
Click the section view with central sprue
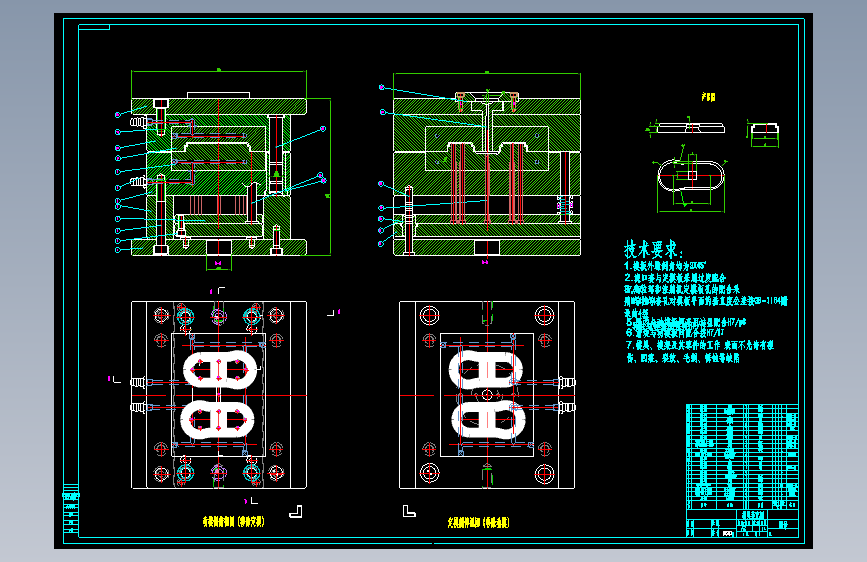(x=487, y=174)
